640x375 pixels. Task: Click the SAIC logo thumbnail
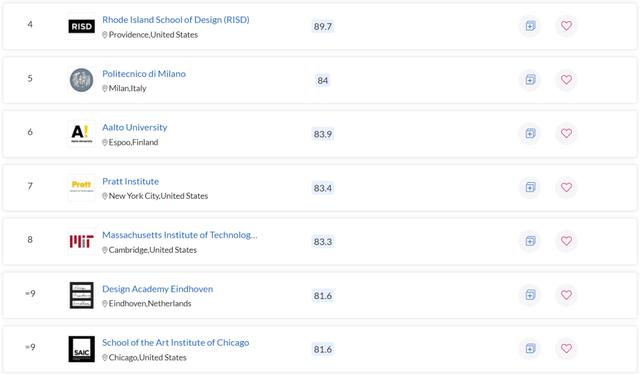click(x=81, y=349)
